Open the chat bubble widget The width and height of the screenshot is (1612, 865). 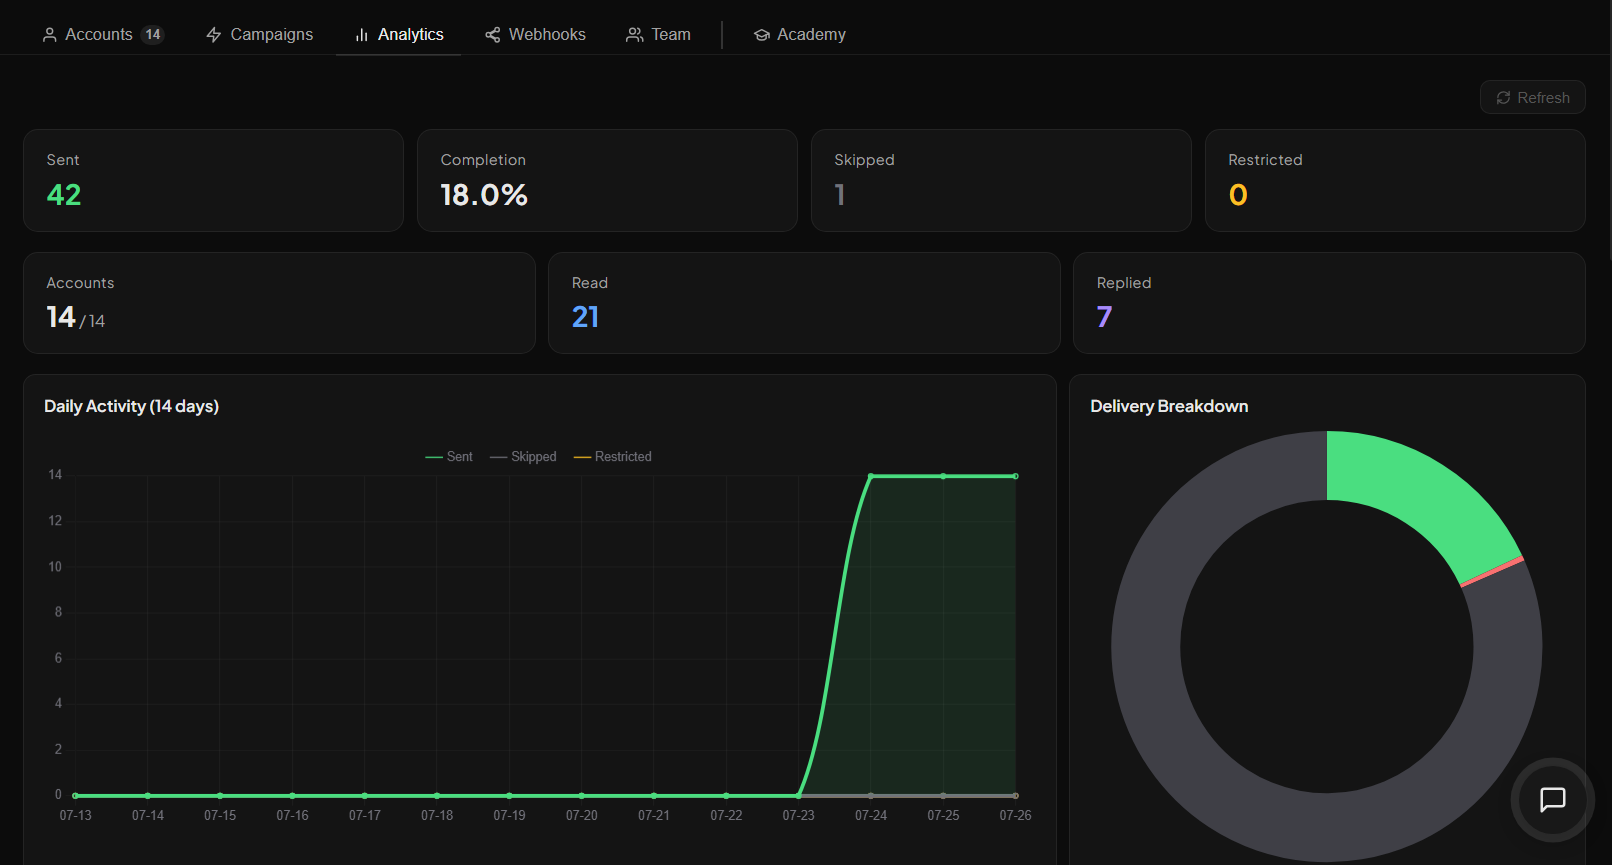click(x=1552, y=799)
